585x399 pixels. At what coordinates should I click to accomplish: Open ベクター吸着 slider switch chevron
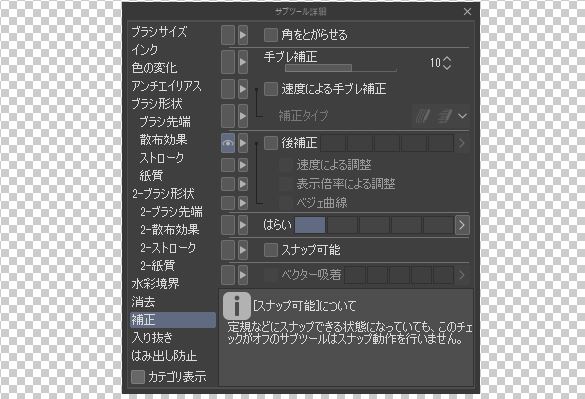pyautogui.click(x=462, y=275)
